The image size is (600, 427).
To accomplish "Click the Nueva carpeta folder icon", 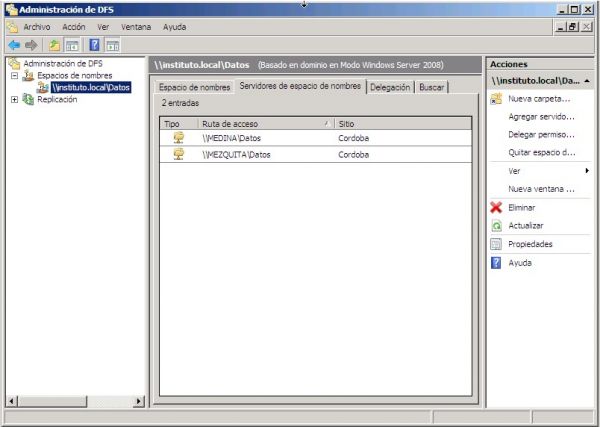I will click(496, 99).
